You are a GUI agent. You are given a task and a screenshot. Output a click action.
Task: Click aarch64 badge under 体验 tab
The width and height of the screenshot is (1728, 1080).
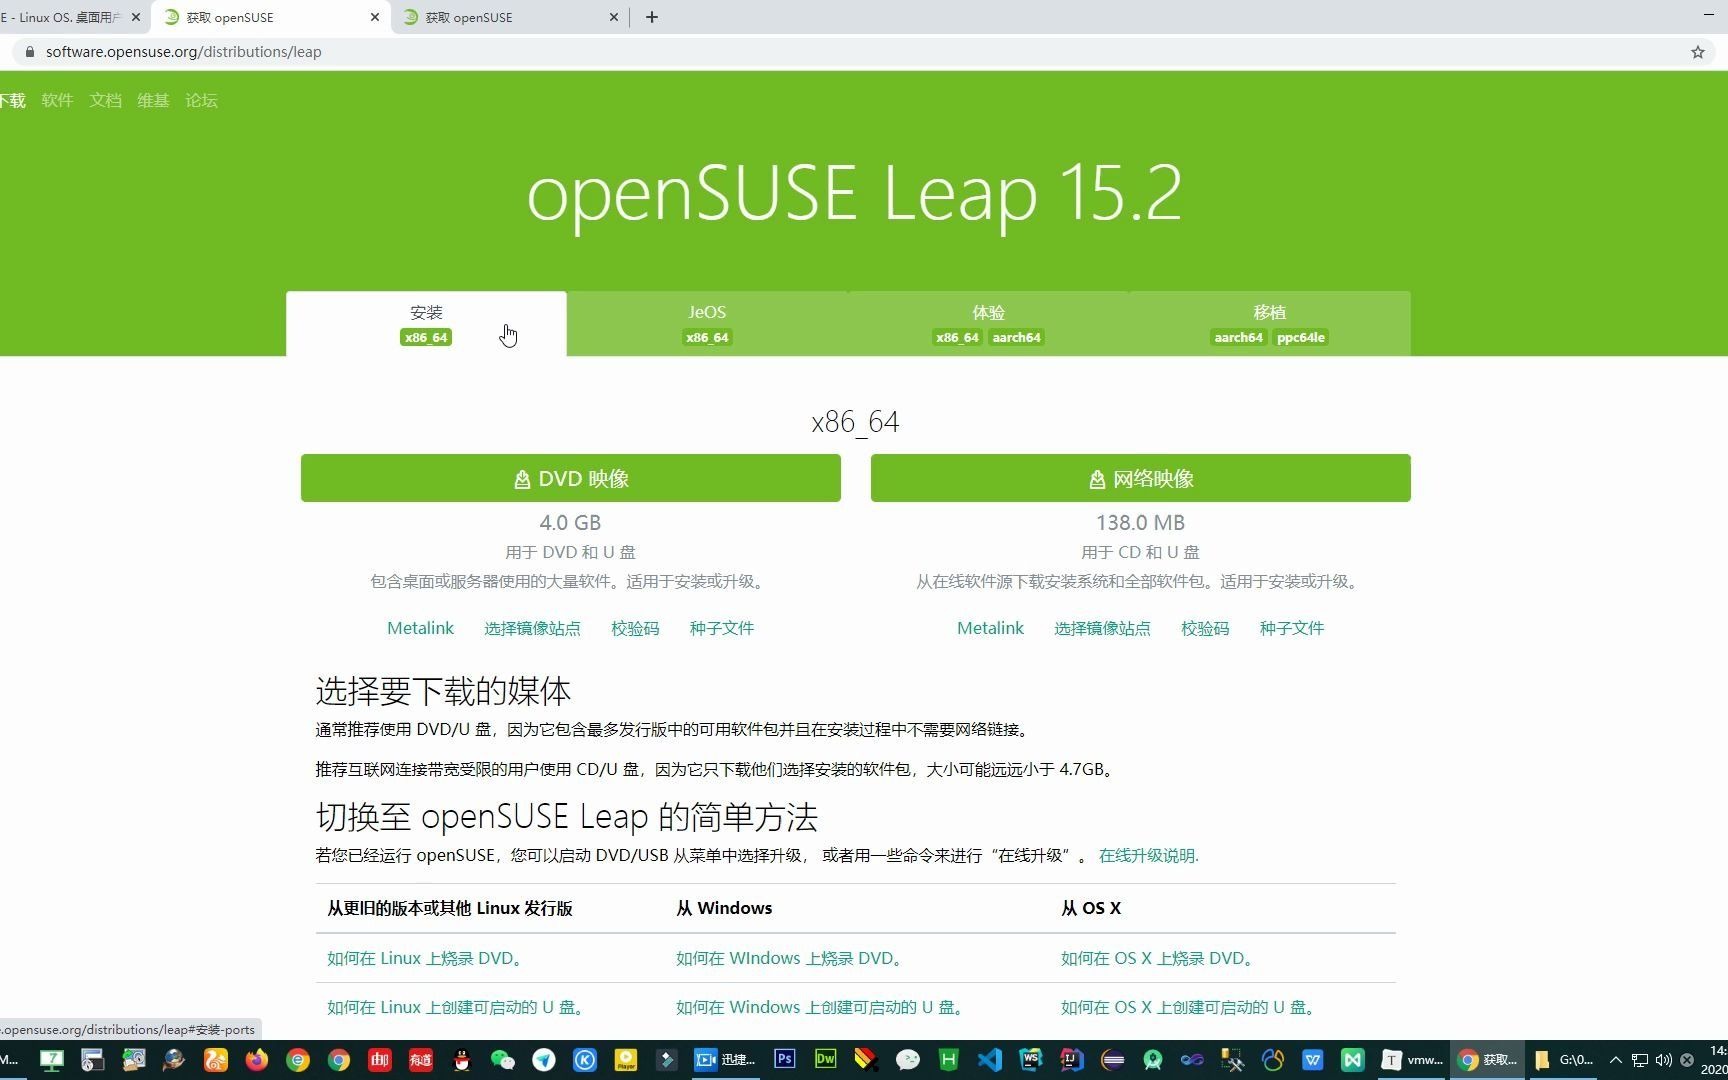coord(1016,338)
